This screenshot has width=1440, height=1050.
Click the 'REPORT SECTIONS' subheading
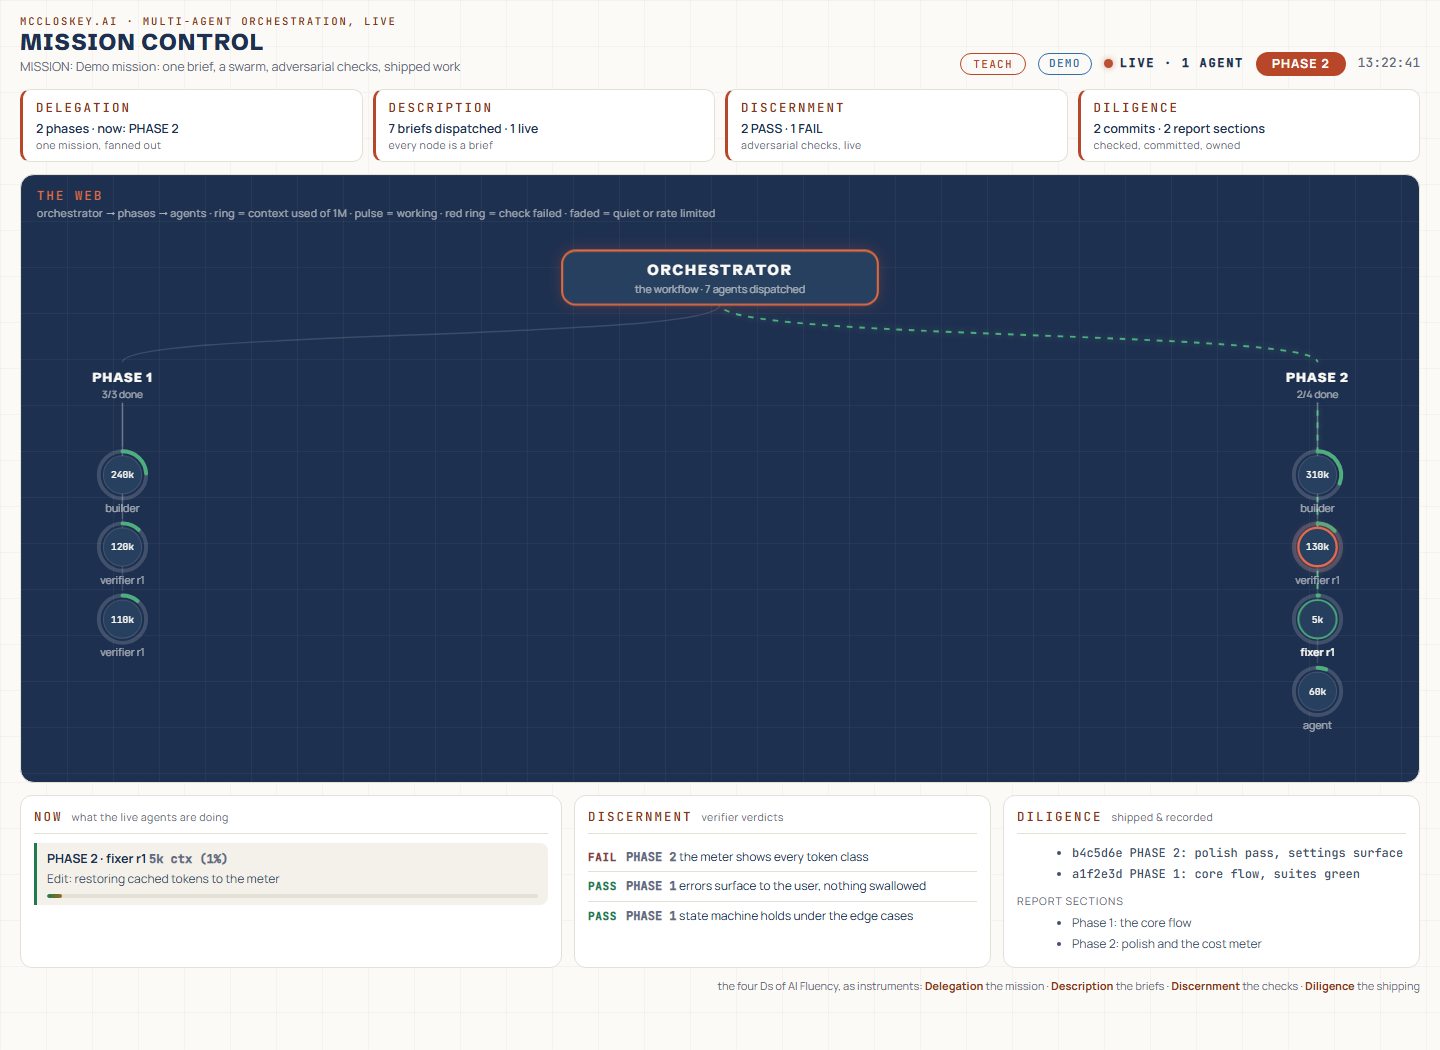(x=1070, y=901)
